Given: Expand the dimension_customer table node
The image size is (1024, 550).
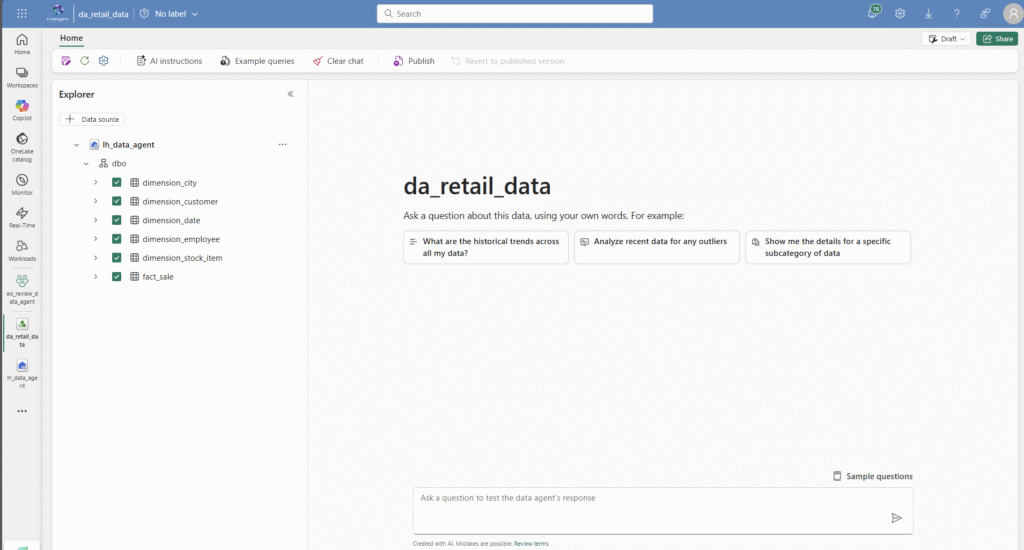Looking at the screenshot, I should click(x=95, y=201).
